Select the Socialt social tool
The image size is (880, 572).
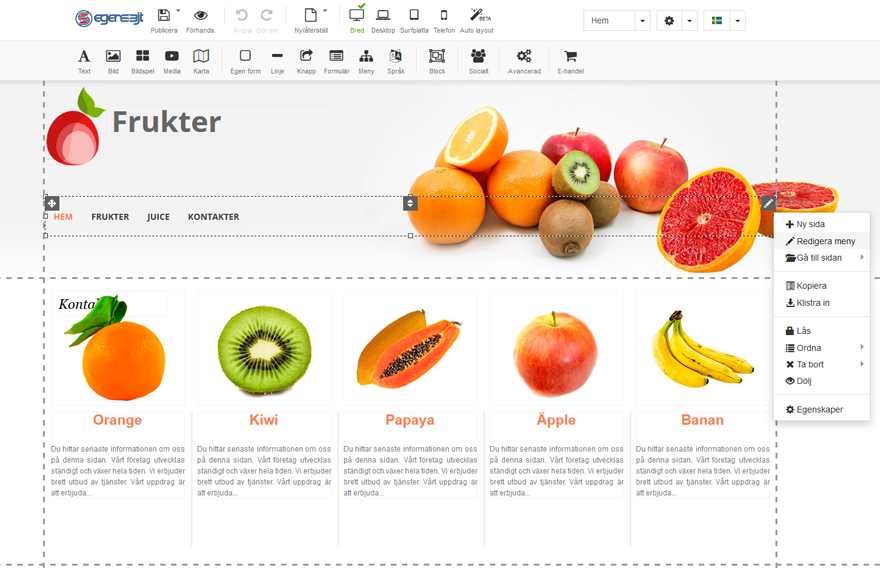point(479,61)
